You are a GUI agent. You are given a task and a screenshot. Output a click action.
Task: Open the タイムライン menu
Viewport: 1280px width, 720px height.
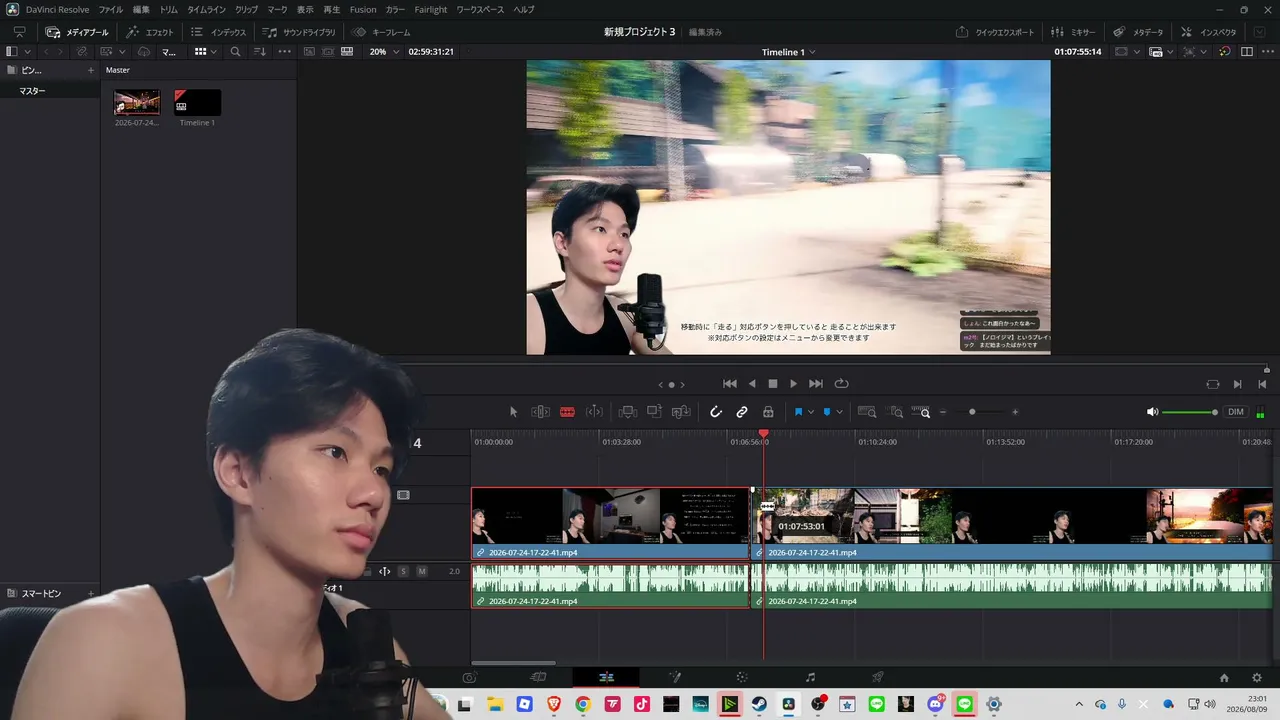pos(207,9)
